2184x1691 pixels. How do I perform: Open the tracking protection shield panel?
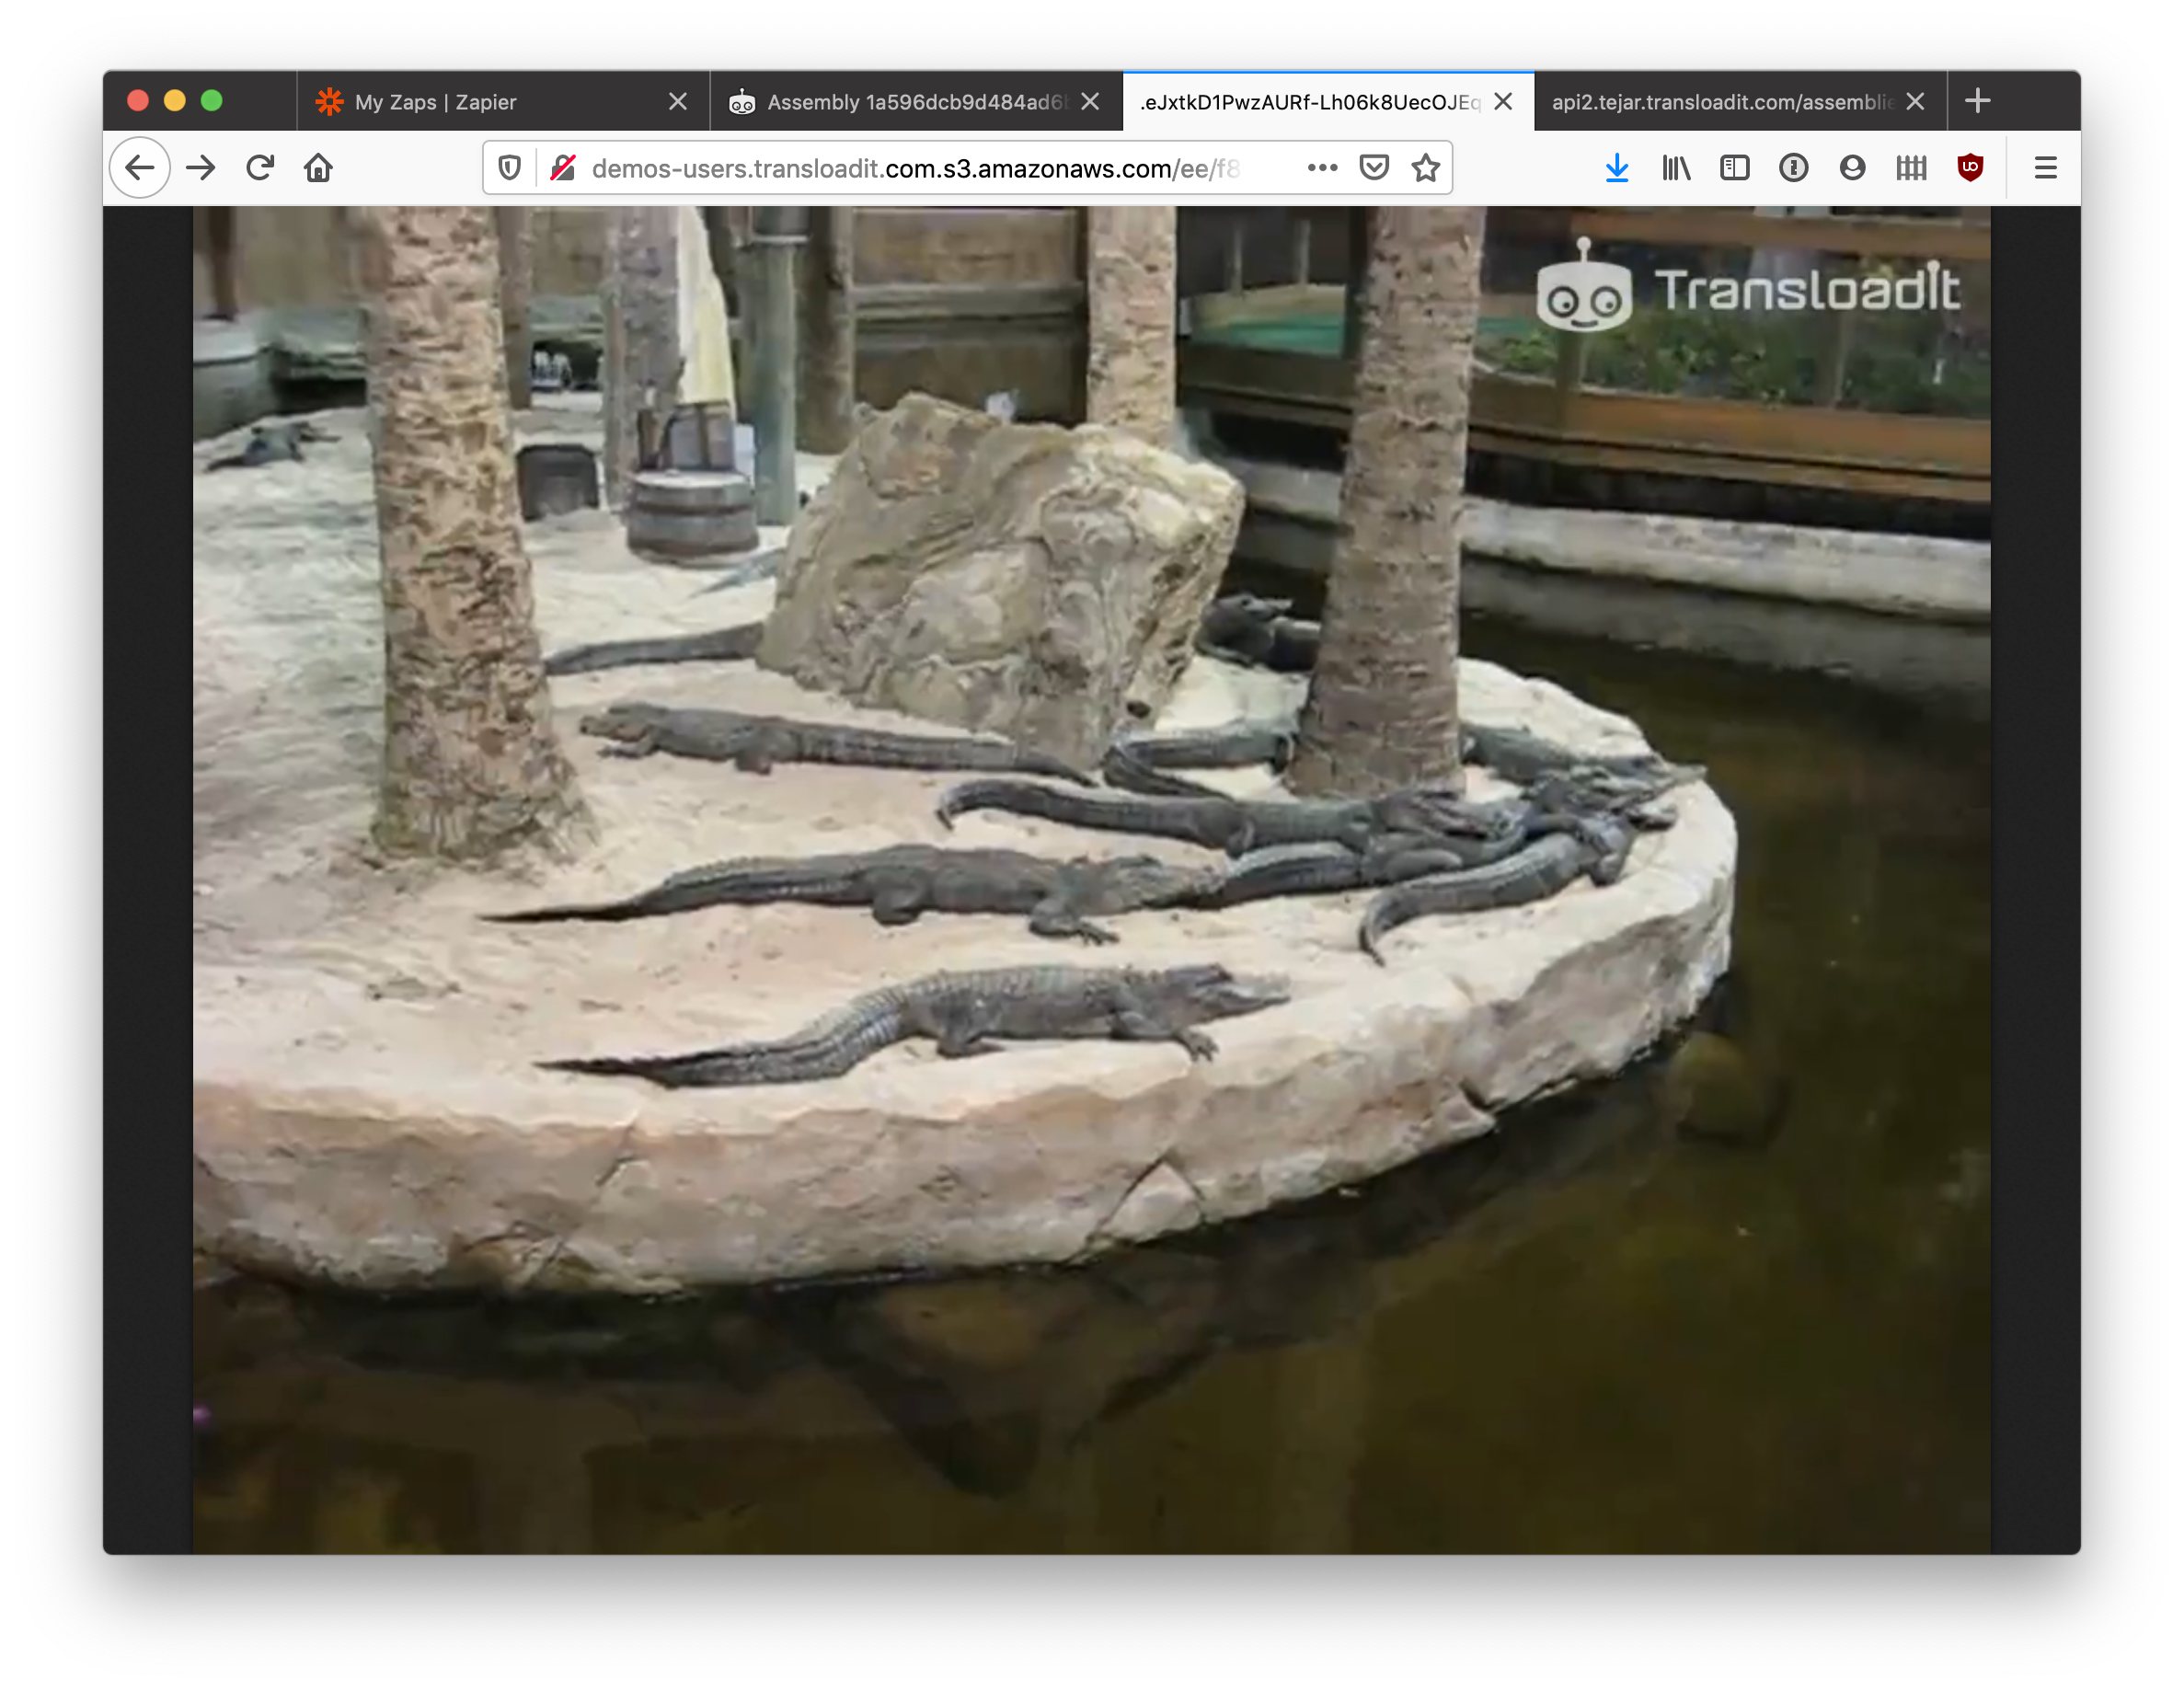click(x=510, y=168)
